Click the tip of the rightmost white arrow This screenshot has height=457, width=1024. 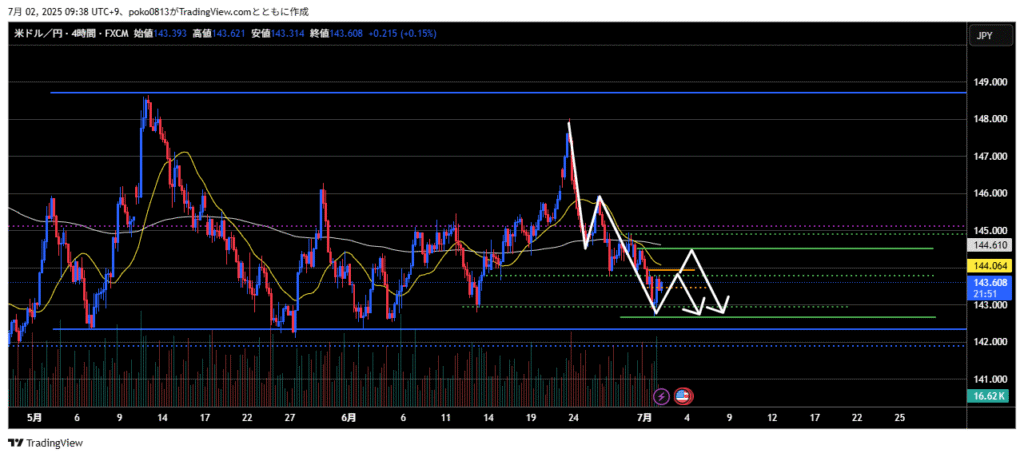click(729, 297)
